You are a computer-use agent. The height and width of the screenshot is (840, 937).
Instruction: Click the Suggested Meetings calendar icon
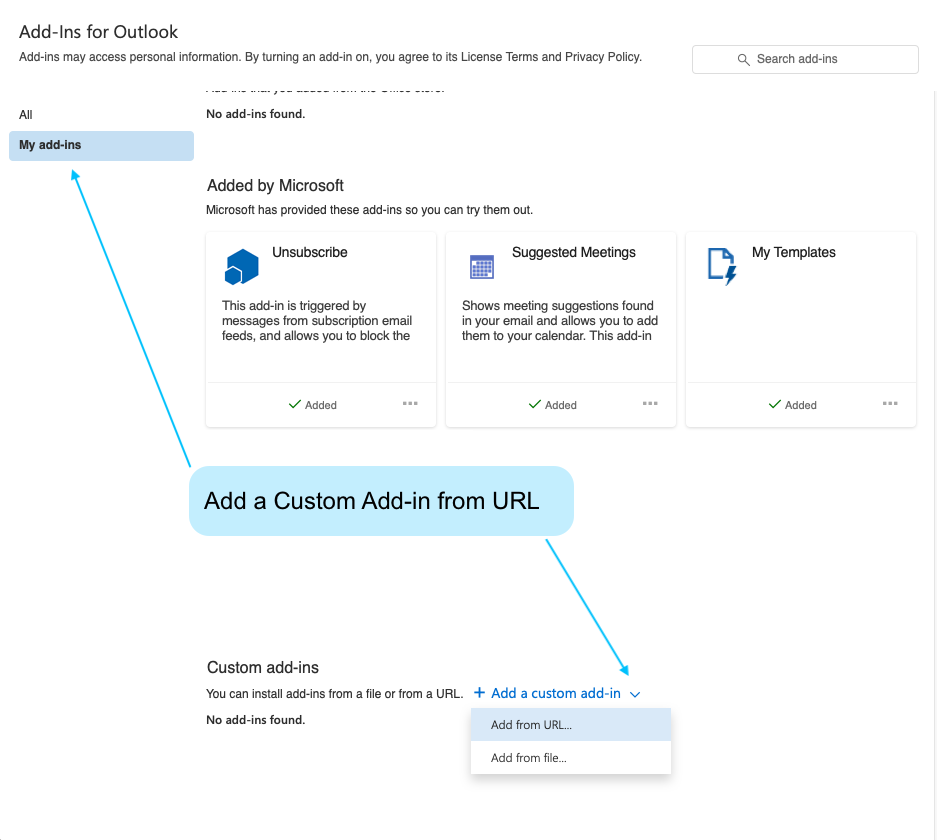pos(482,266)
